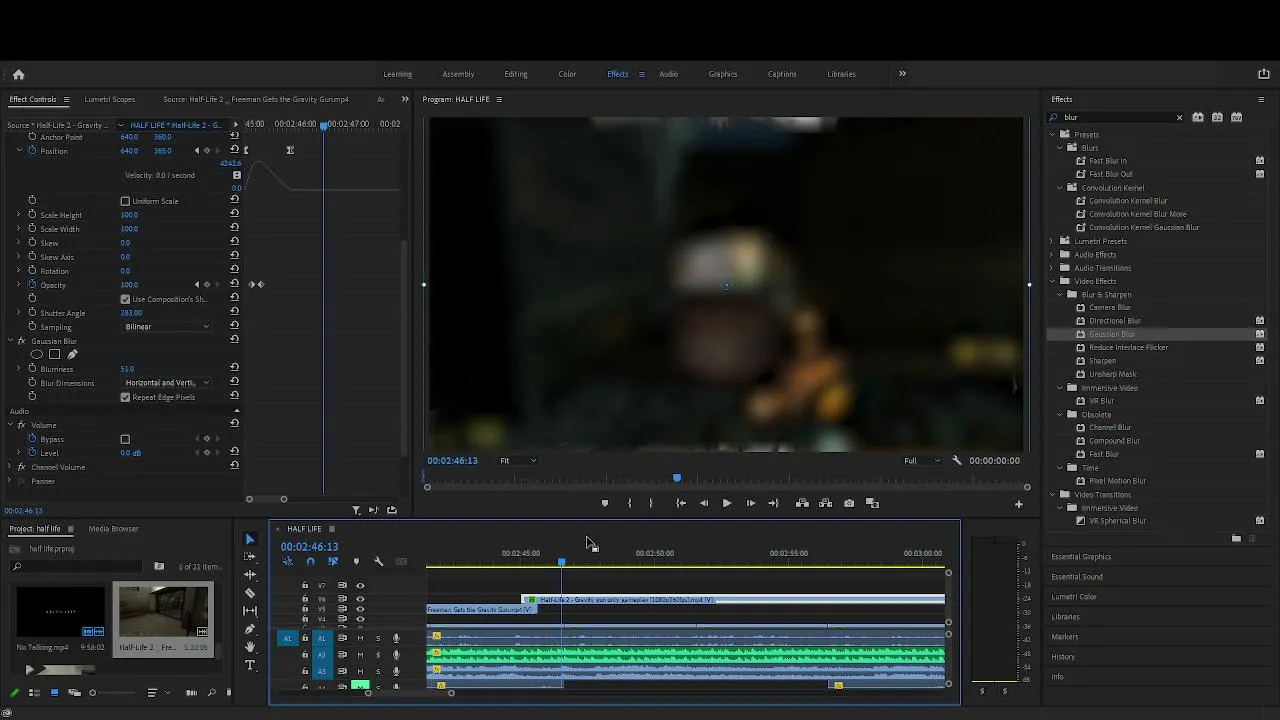Open the Essential Graphics panel
1280x720 pixels.
click(x=1081, y=557)
